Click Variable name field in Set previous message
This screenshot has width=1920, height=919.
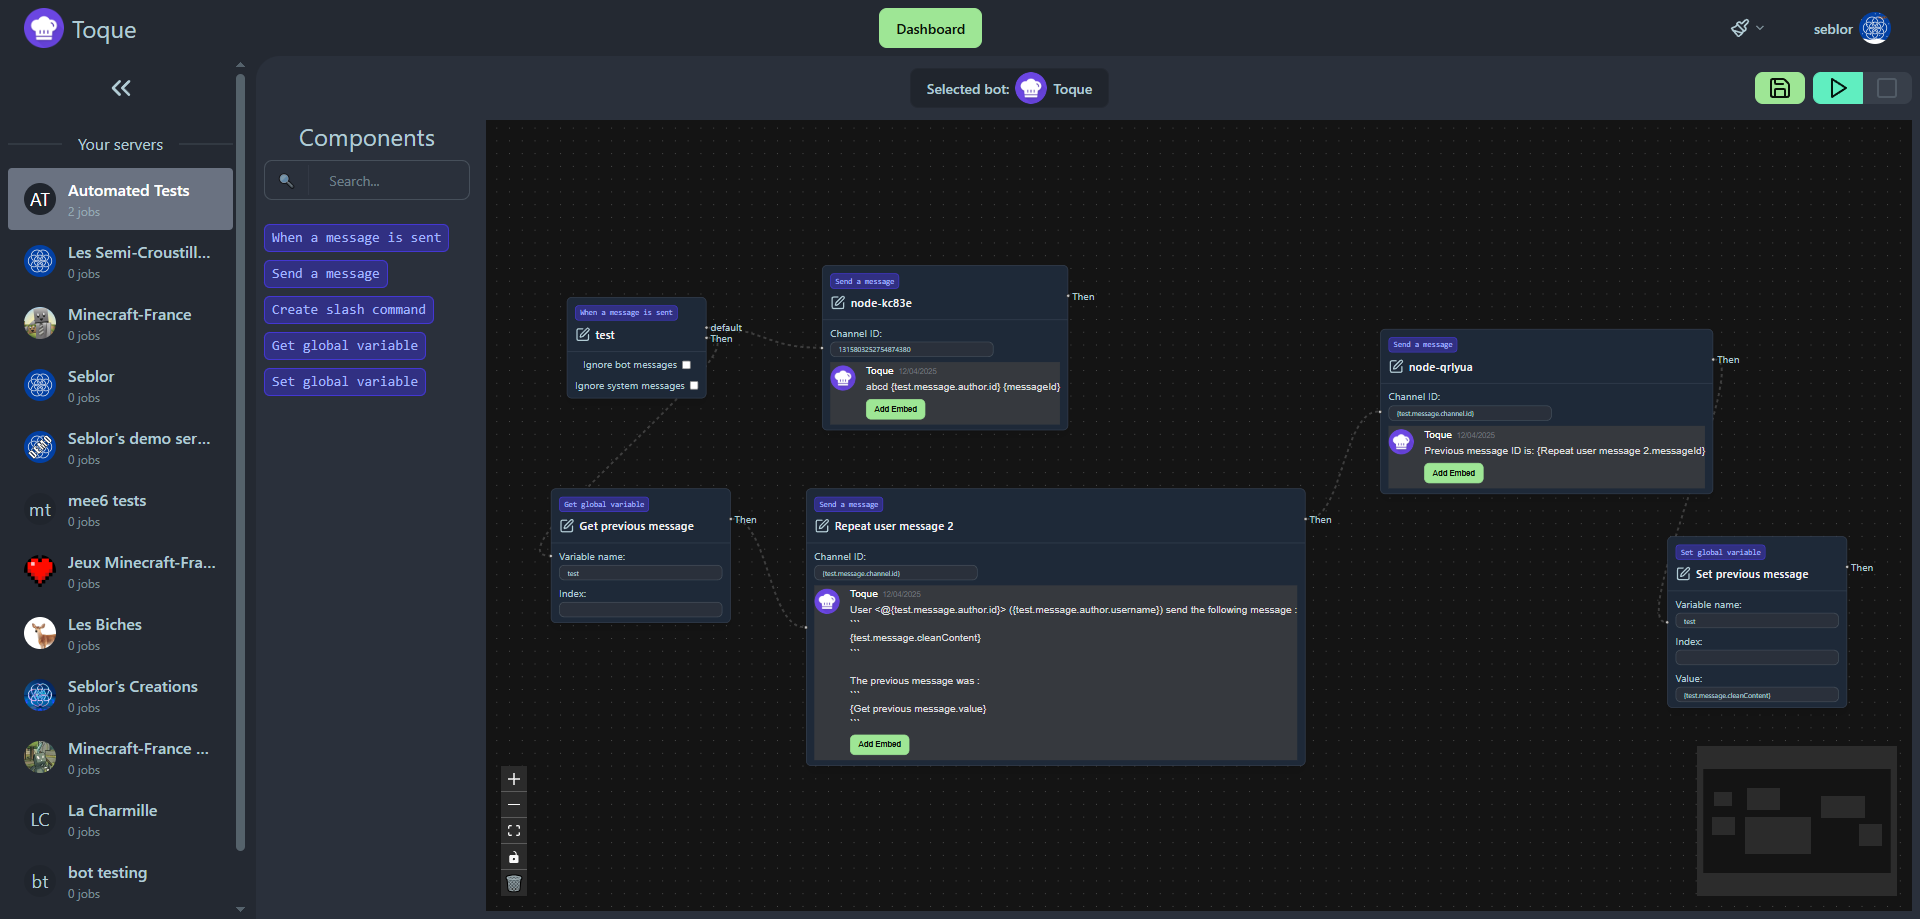coord(1757,621)
